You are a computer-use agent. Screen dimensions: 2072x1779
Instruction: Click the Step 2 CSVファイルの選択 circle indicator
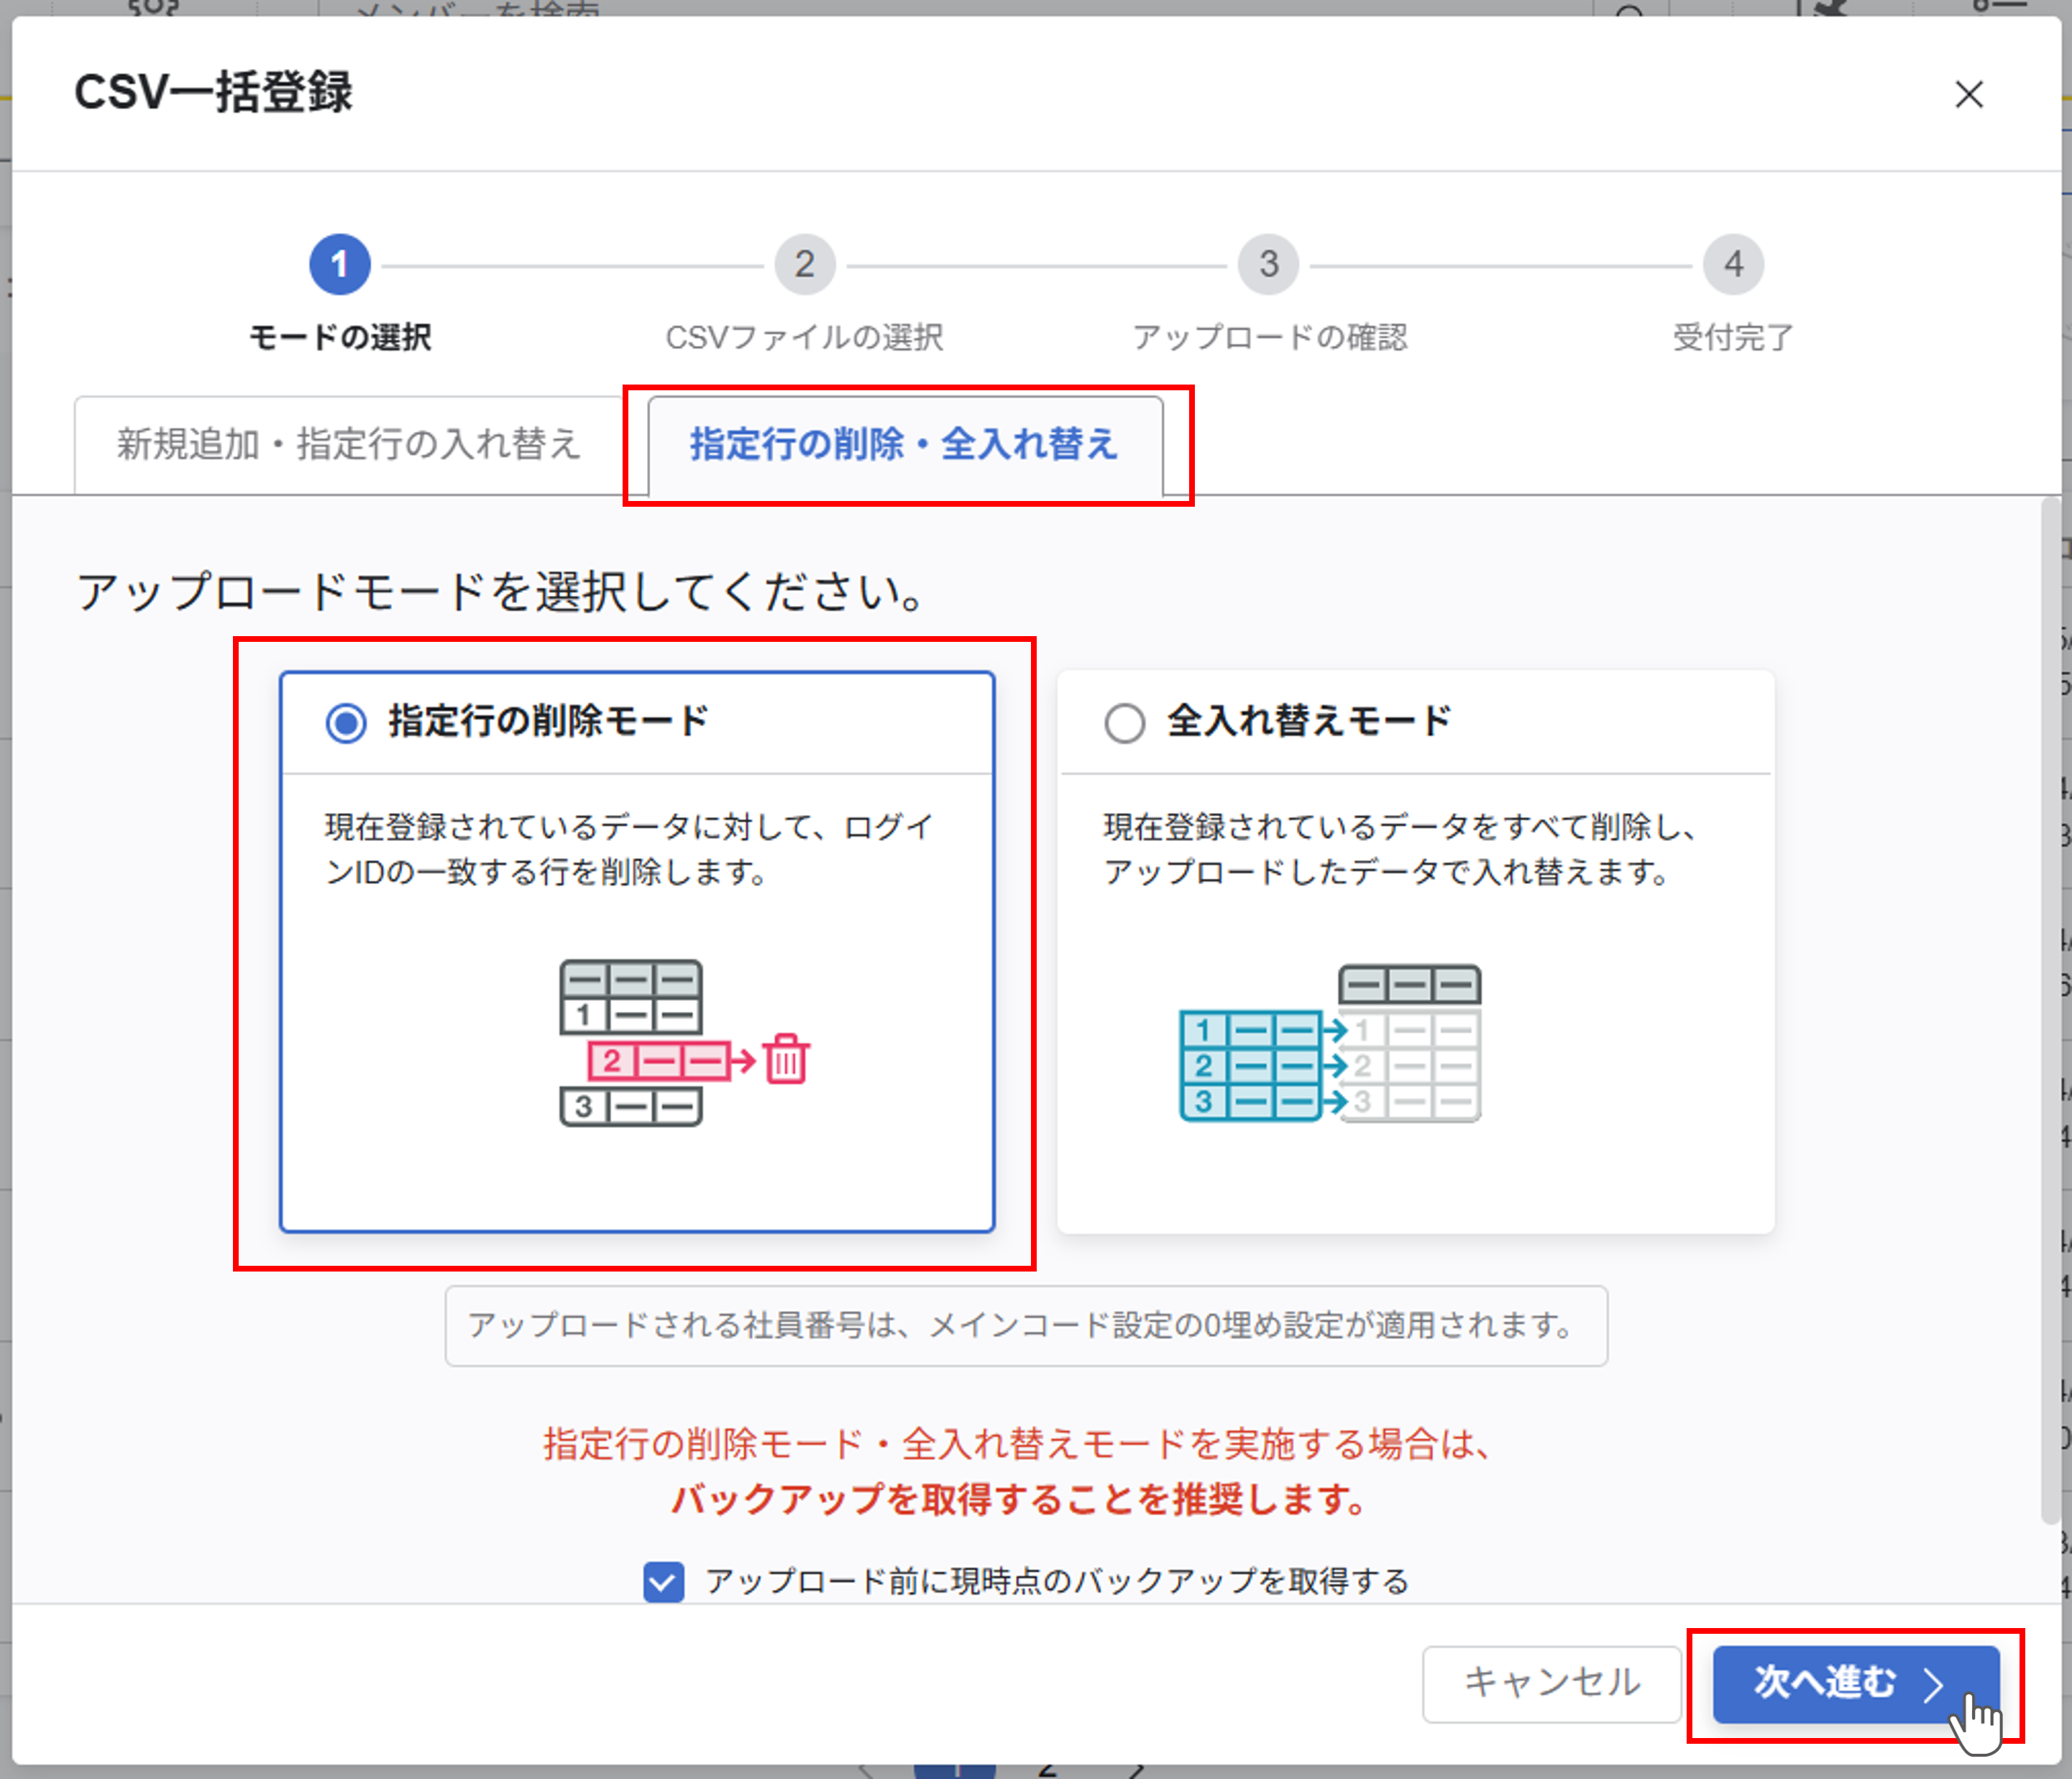click(804, 264)
